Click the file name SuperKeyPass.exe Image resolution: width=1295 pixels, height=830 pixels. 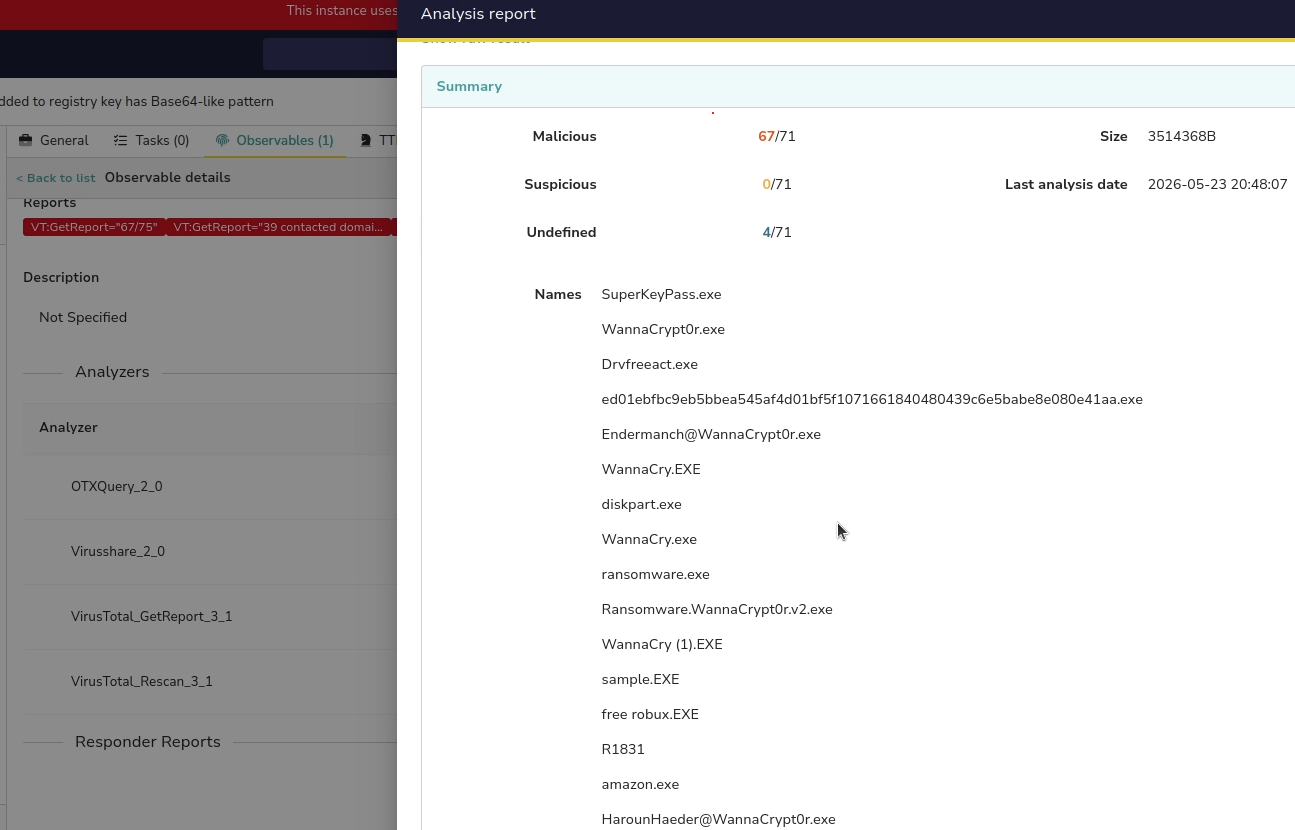click(x=661, y=294)
